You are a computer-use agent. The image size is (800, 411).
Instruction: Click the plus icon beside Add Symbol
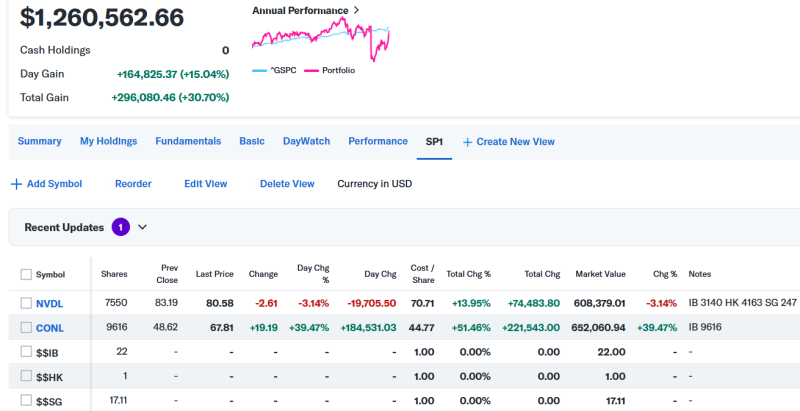point(16,184)
